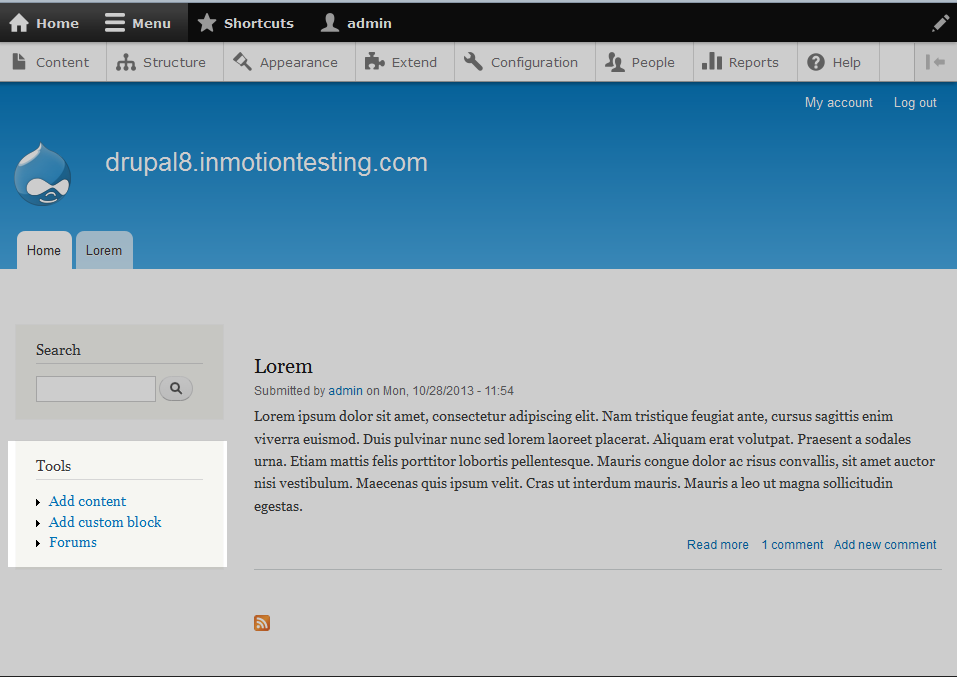This screenshot has height=677, width=957.
Task: Click inside the Search text field
Action: point(96,389)
